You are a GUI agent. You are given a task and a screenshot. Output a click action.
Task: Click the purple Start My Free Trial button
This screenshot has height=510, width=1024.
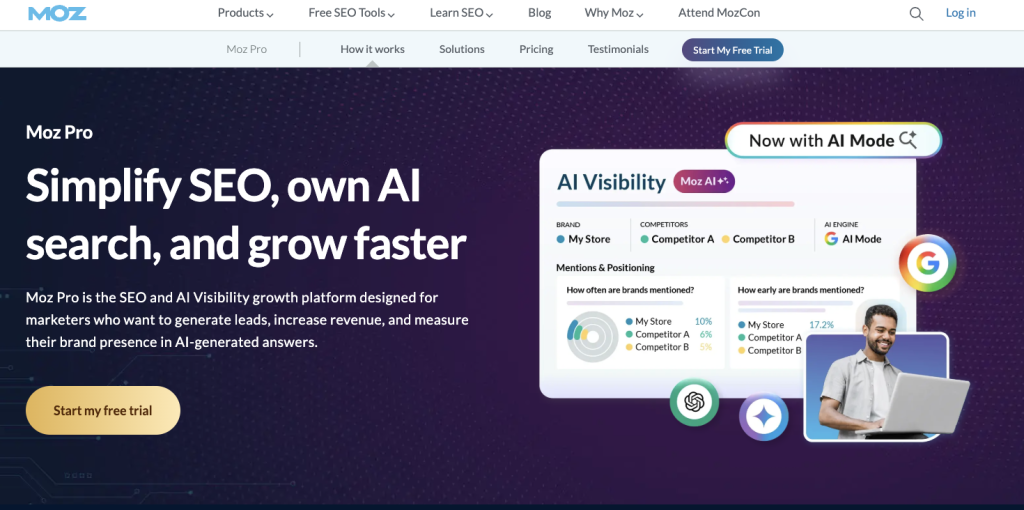[x=733, y=50]
